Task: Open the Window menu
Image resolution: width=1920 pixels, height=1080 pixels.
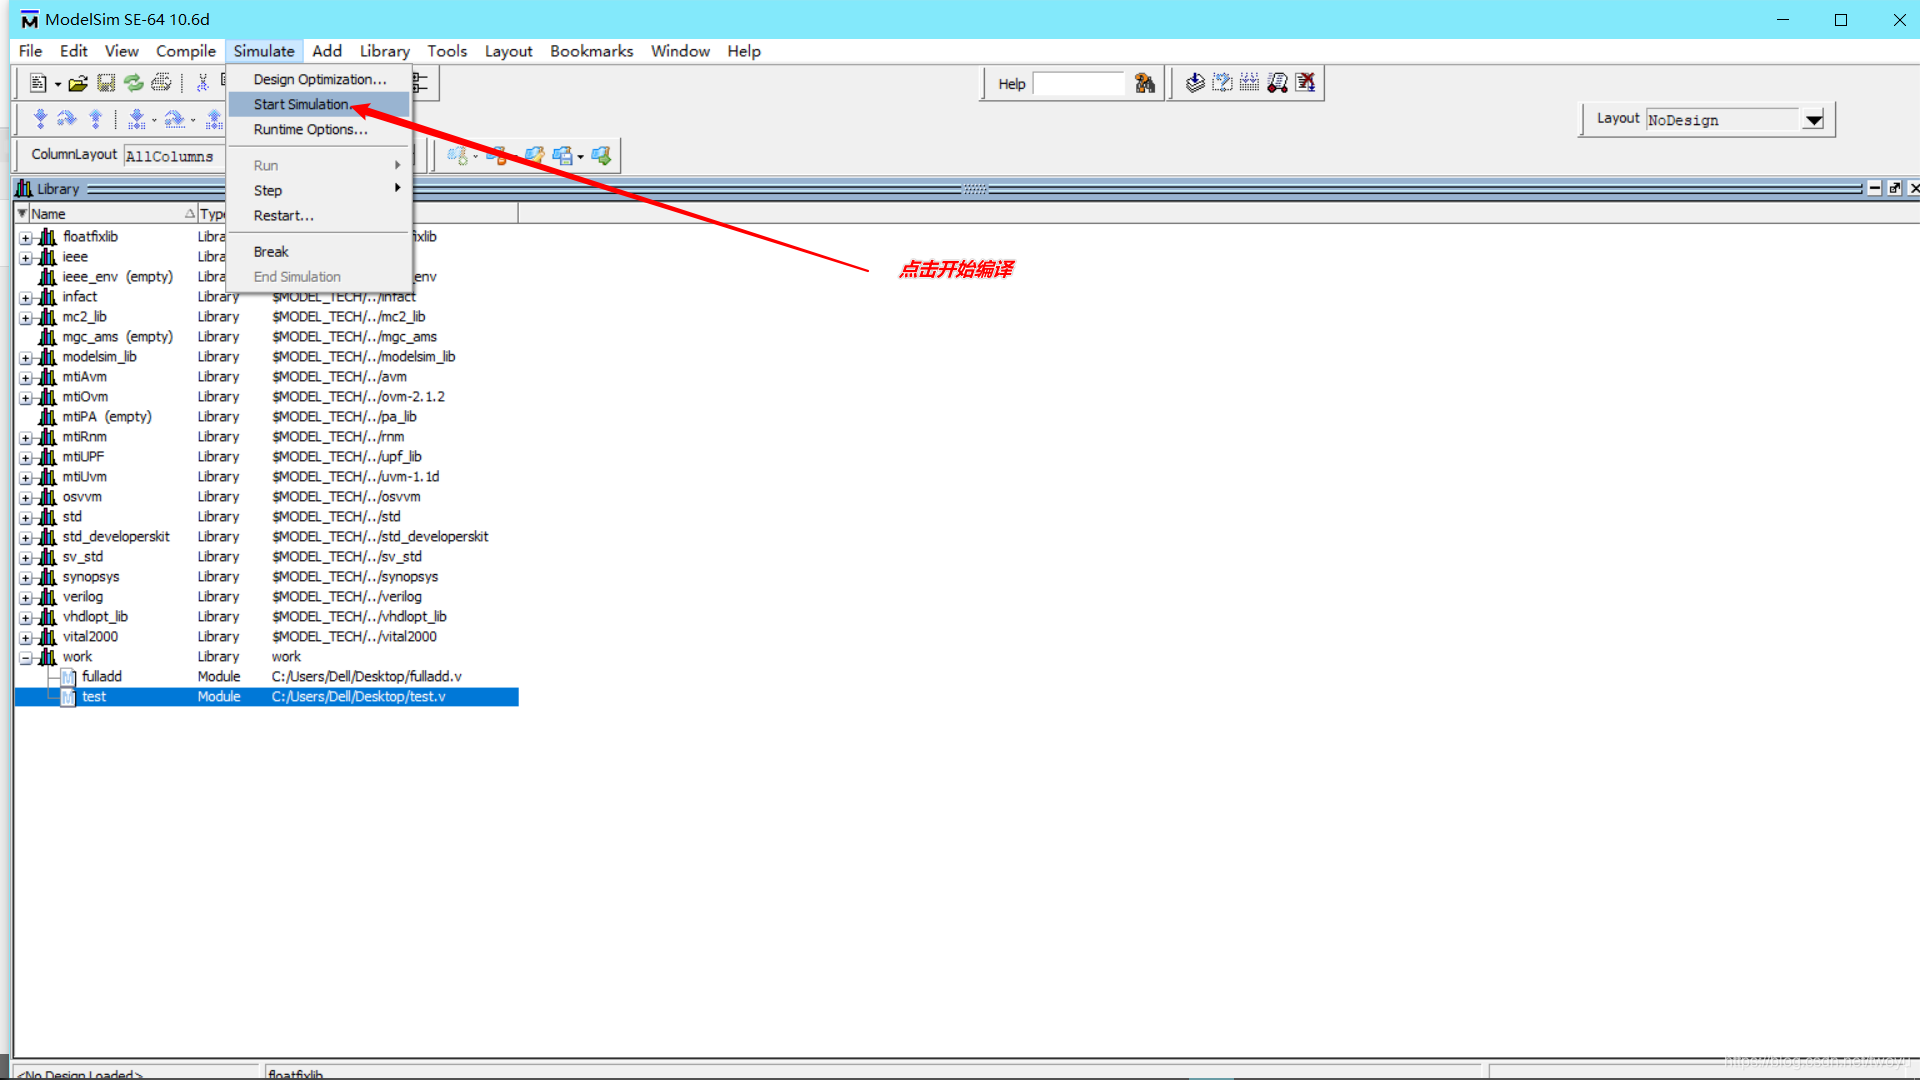Action: tap(680, 51)
